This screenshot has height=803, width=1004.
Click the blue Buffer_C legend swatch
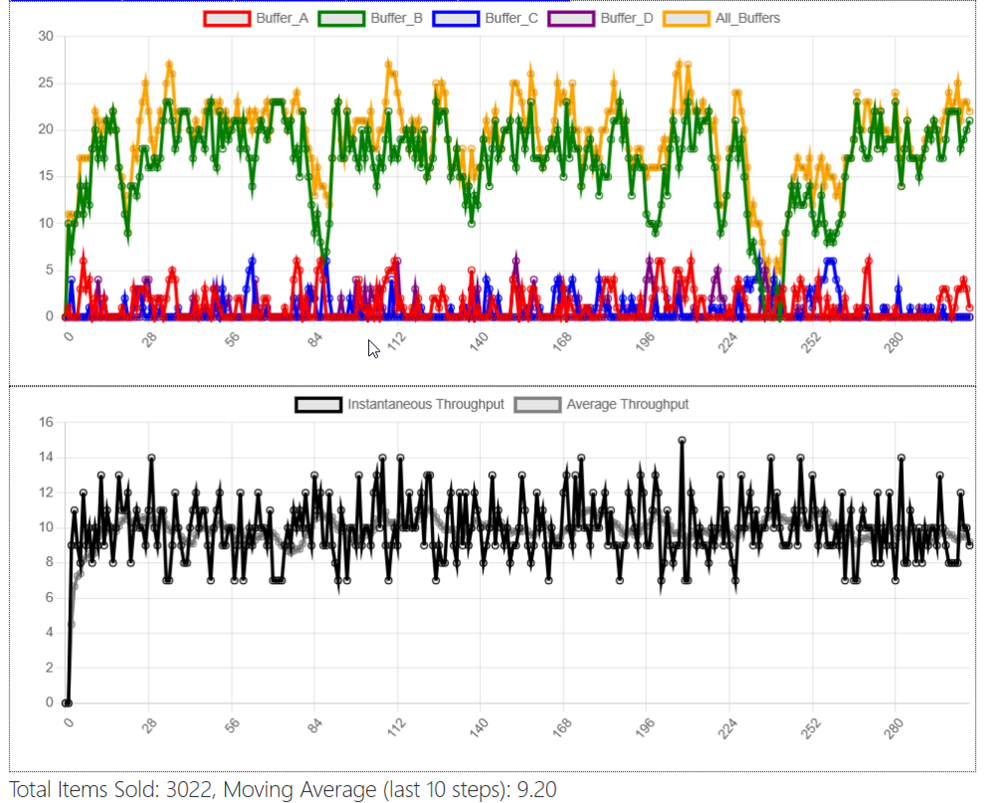(456, 19)
